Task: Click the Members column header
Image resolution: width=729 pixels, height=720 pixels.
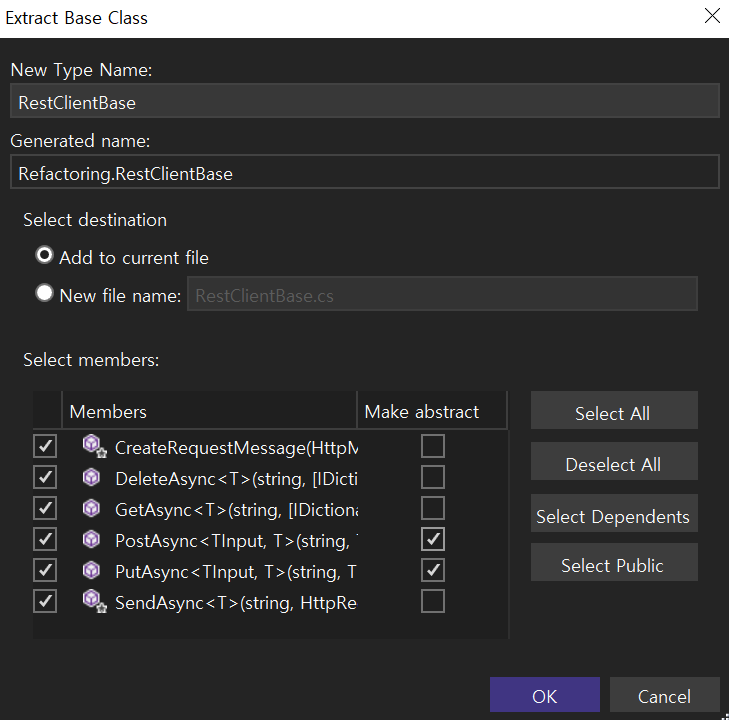Action: pos(210,411)
